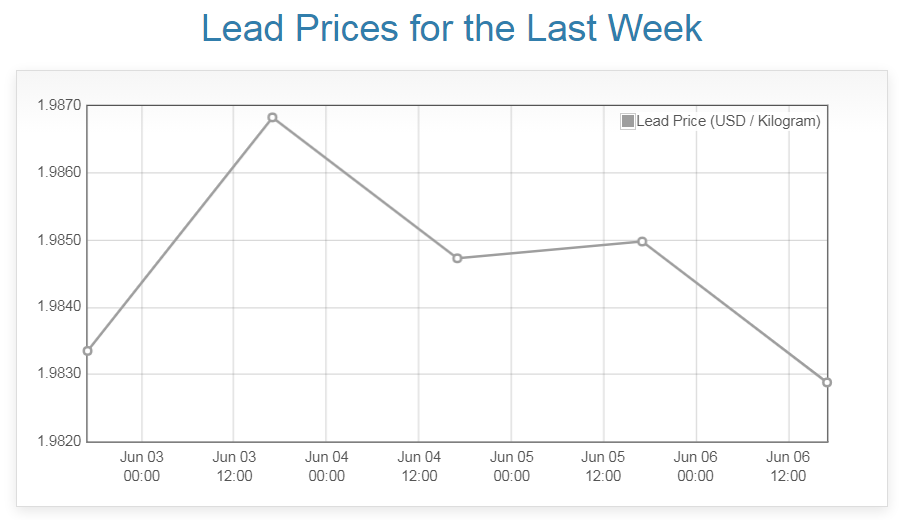This screenshot has height=520, width=899.
Task: Click the 'Jun 03 00:00' x-axis label
Action: pos(142,466)
